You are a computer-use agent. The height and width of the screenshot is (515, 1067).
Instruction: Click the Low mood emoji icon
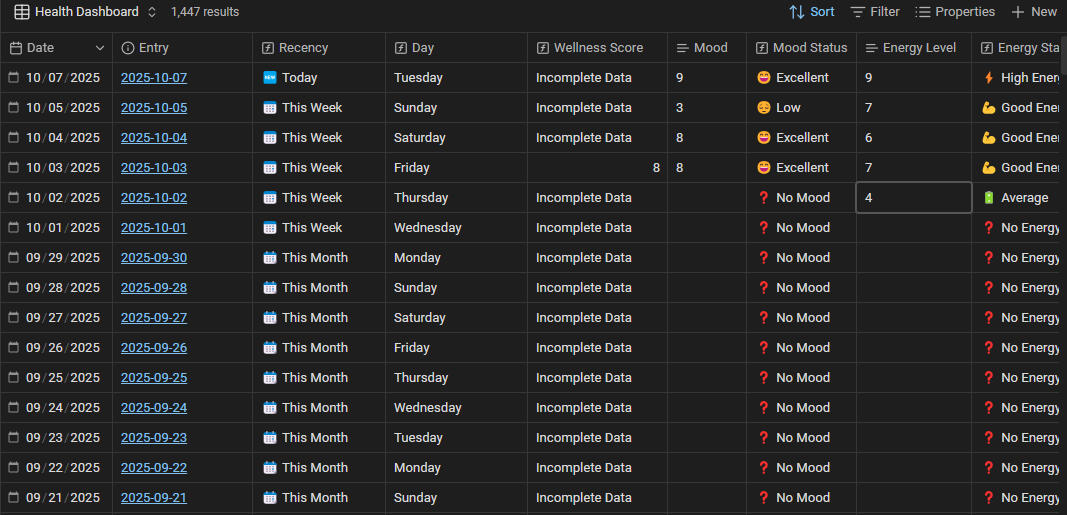(x=763, y=108)
